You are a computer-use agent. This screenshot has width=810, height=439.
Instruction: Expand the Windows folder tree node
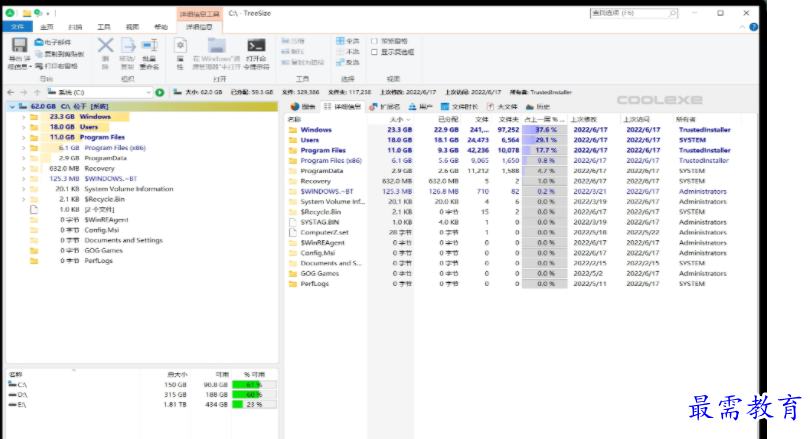coord(22,117)
